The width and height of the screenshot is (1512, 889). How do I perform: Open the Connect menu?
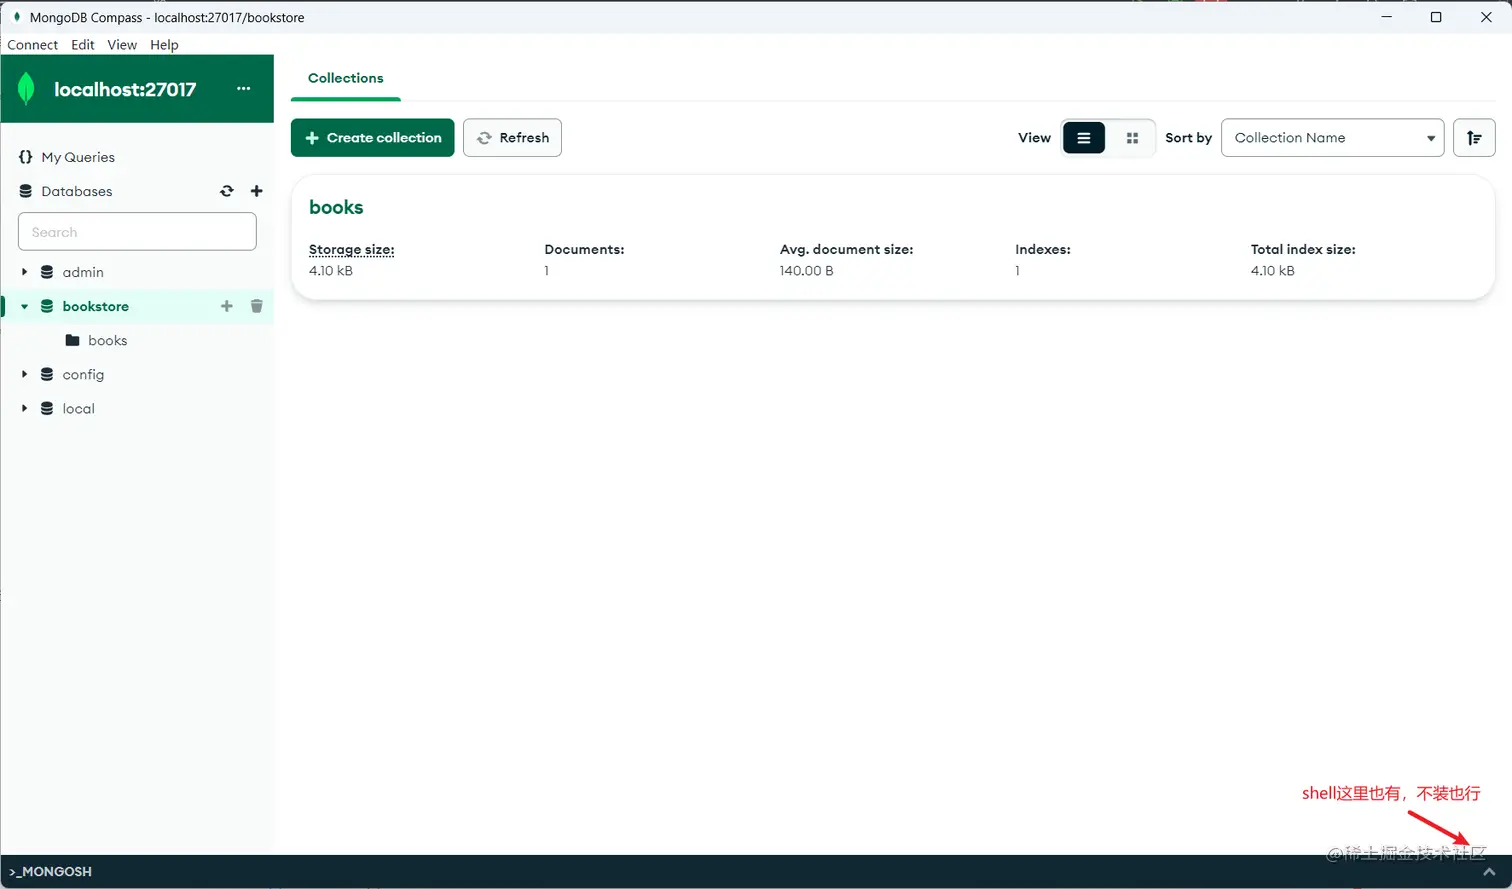tap(33, 45)
